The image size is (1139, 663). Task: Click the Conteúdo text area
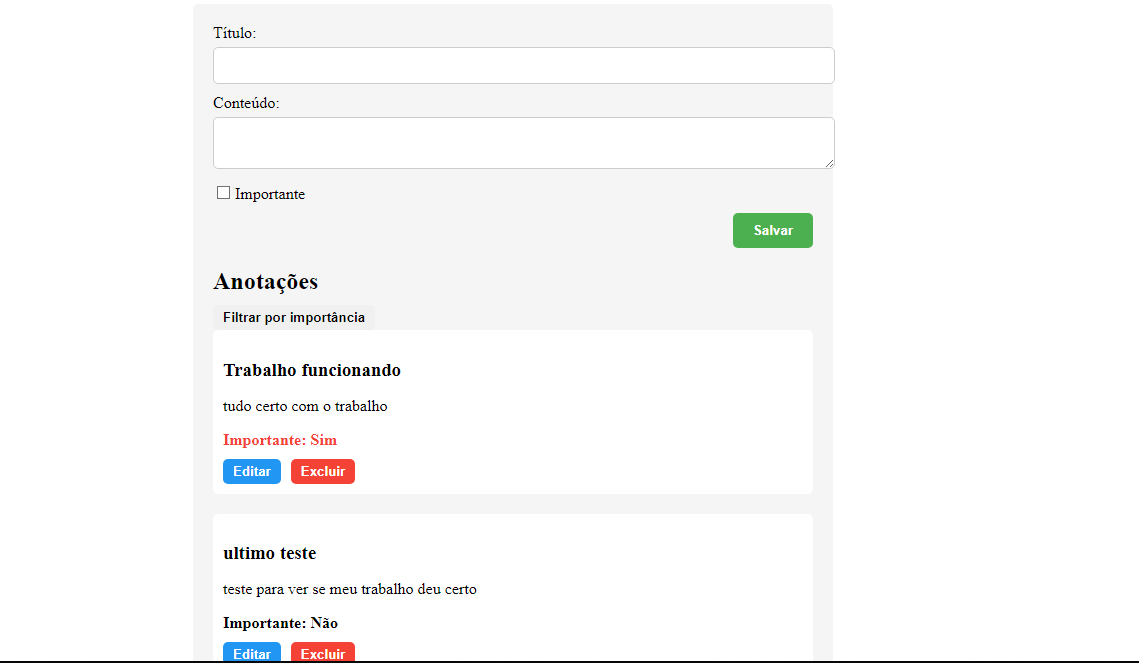[x=523, y=142]
